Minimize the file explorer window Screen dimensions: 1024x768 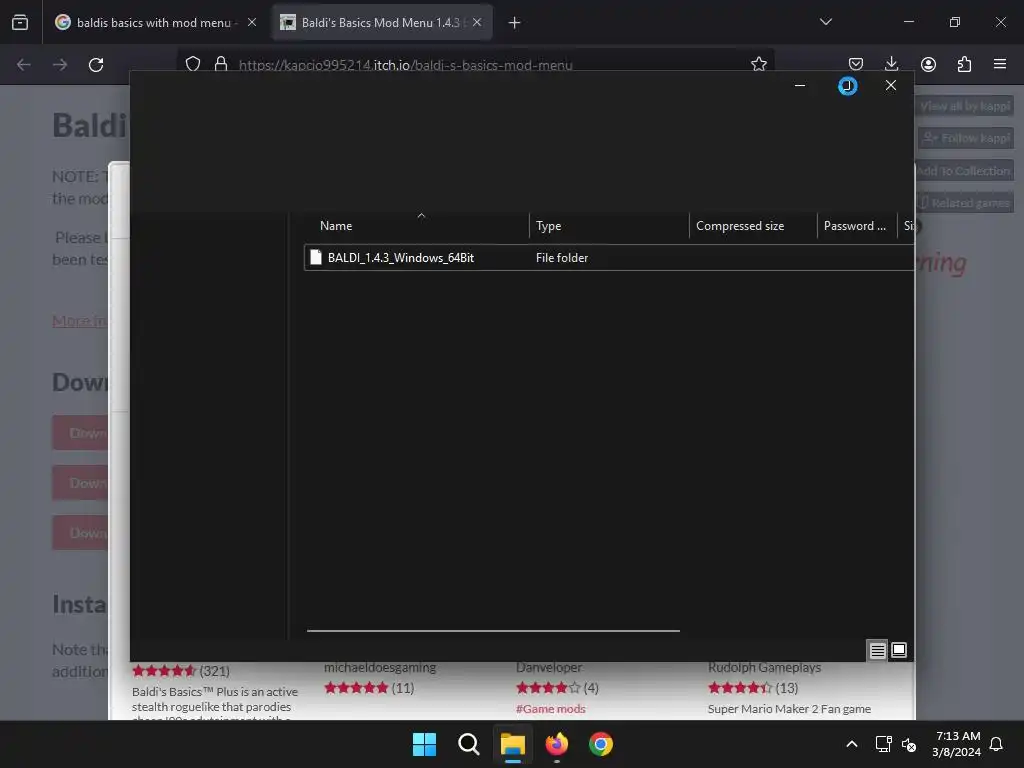[x=799, y=86]
